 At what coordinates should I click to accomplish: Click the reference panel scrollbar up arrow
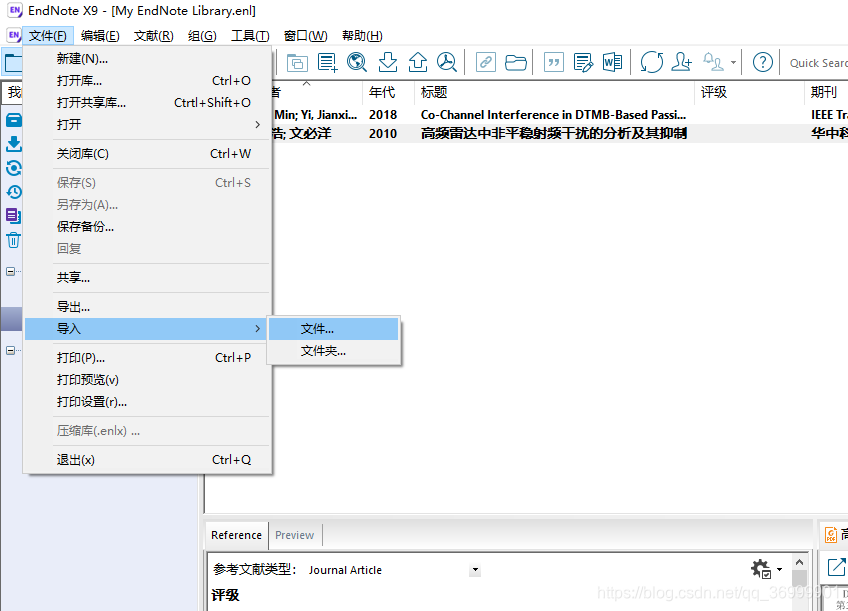pos(799,562)
